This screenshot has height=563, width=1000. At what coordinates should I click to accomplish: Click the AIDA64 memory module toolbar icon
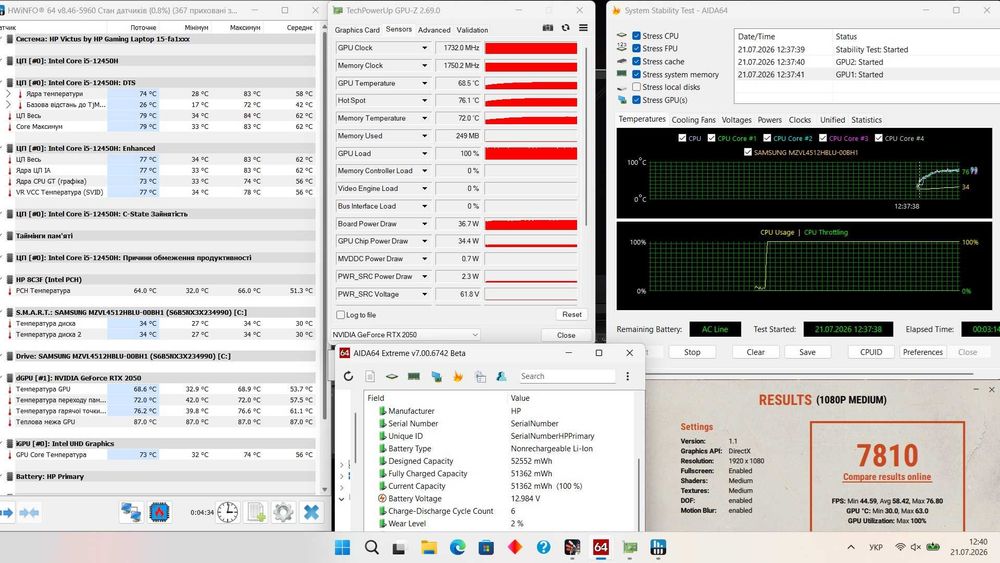coord(414,376)
